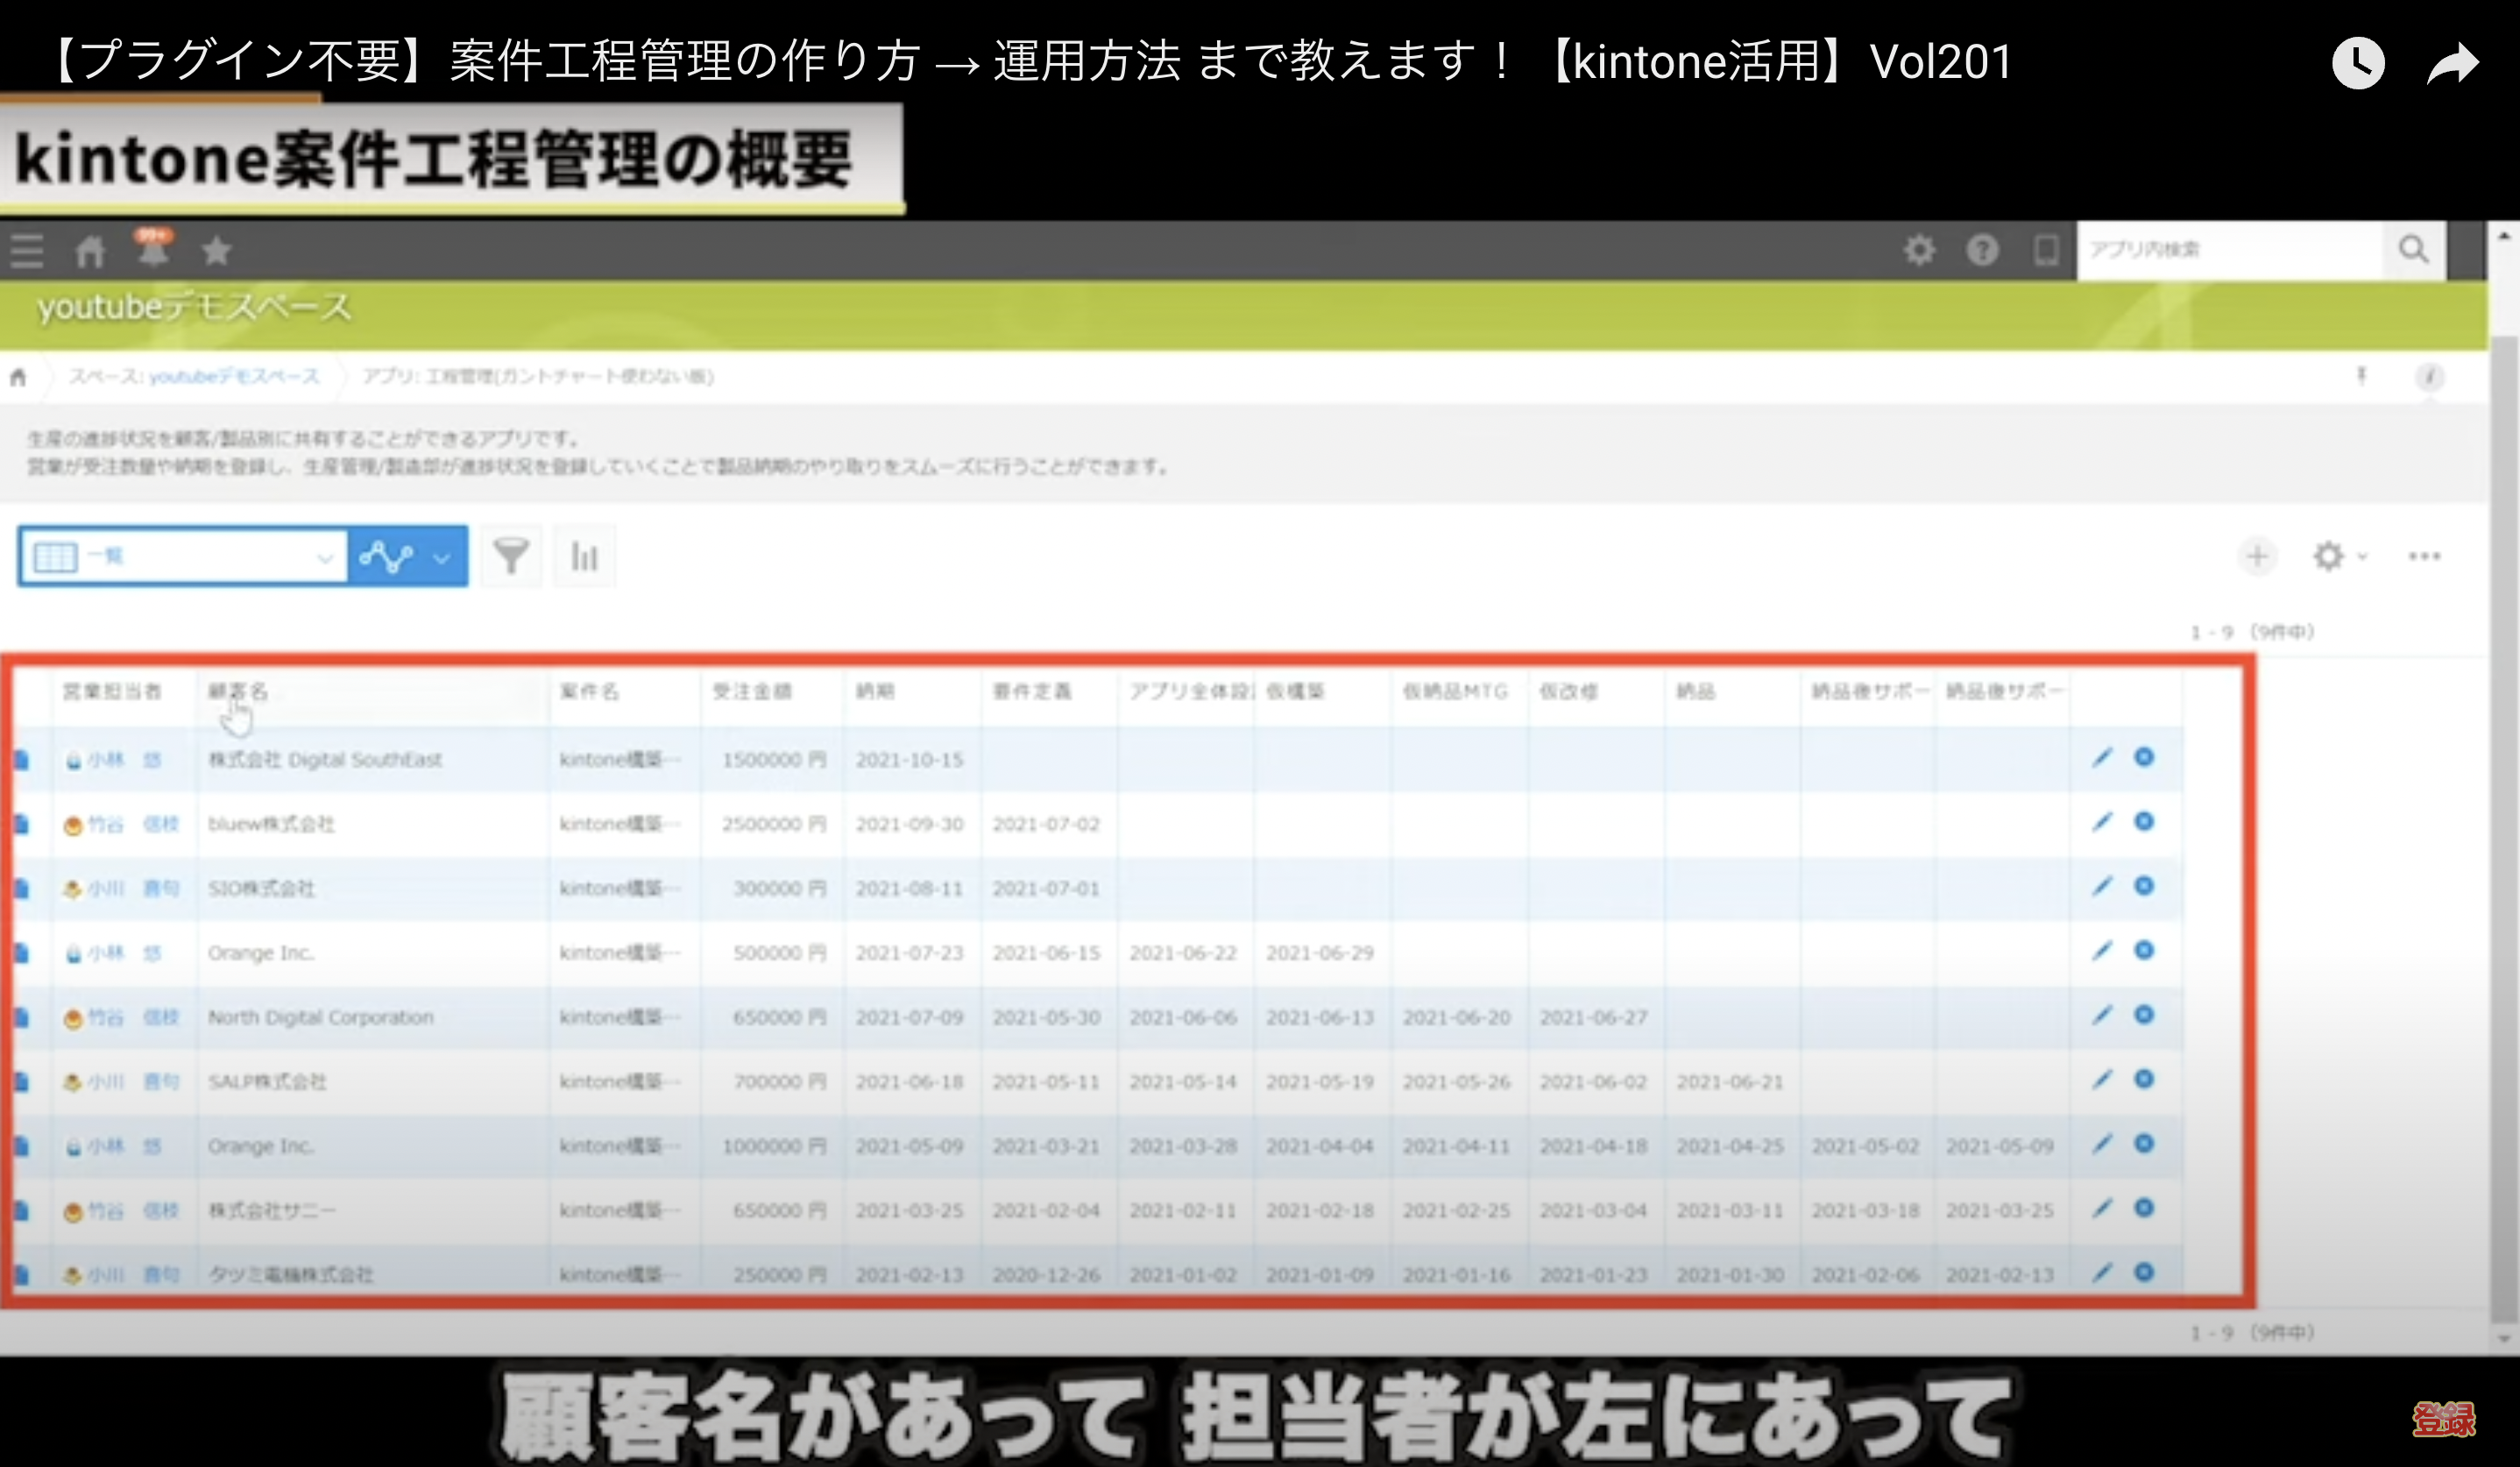Click the 顧客名 column header
The image size is (2520, 1467).
pyautogui.click(x=238, y=692)
